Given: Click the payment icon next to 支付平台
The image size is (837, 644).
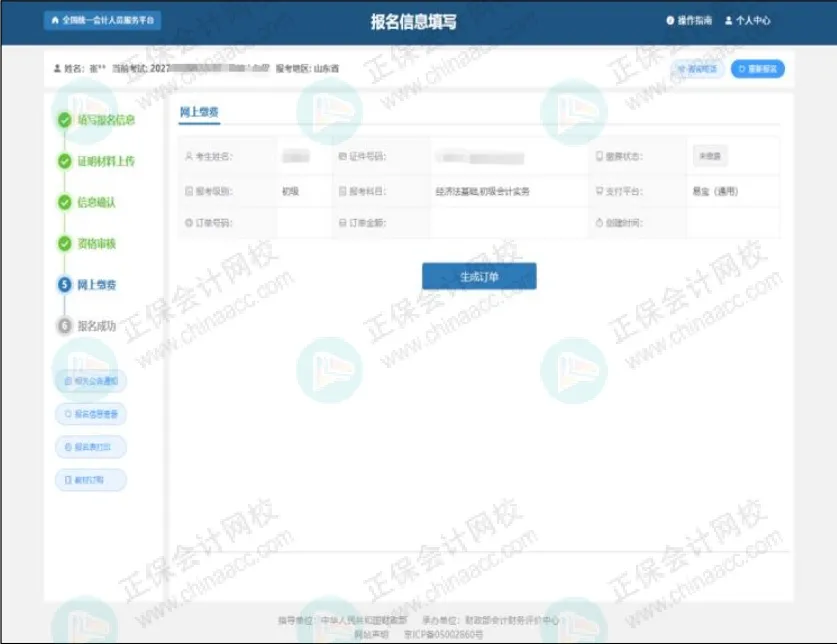Looking at the screenshot, I should [x=598, y=188].
